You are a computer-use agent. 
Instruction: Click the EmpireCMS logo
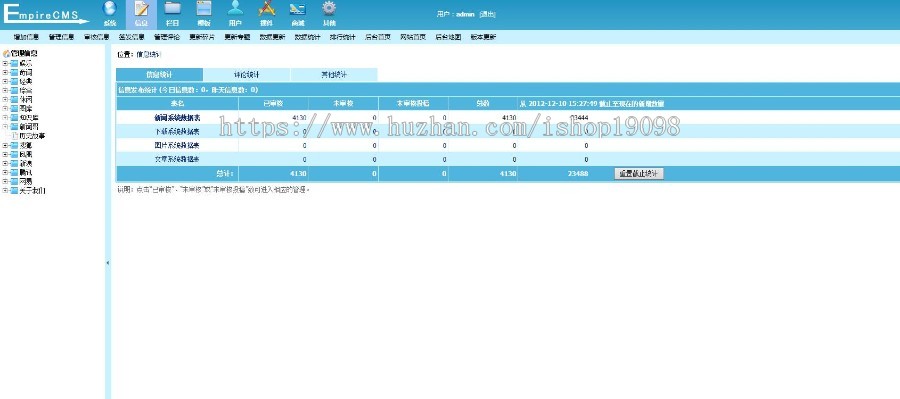pos(46,14)
